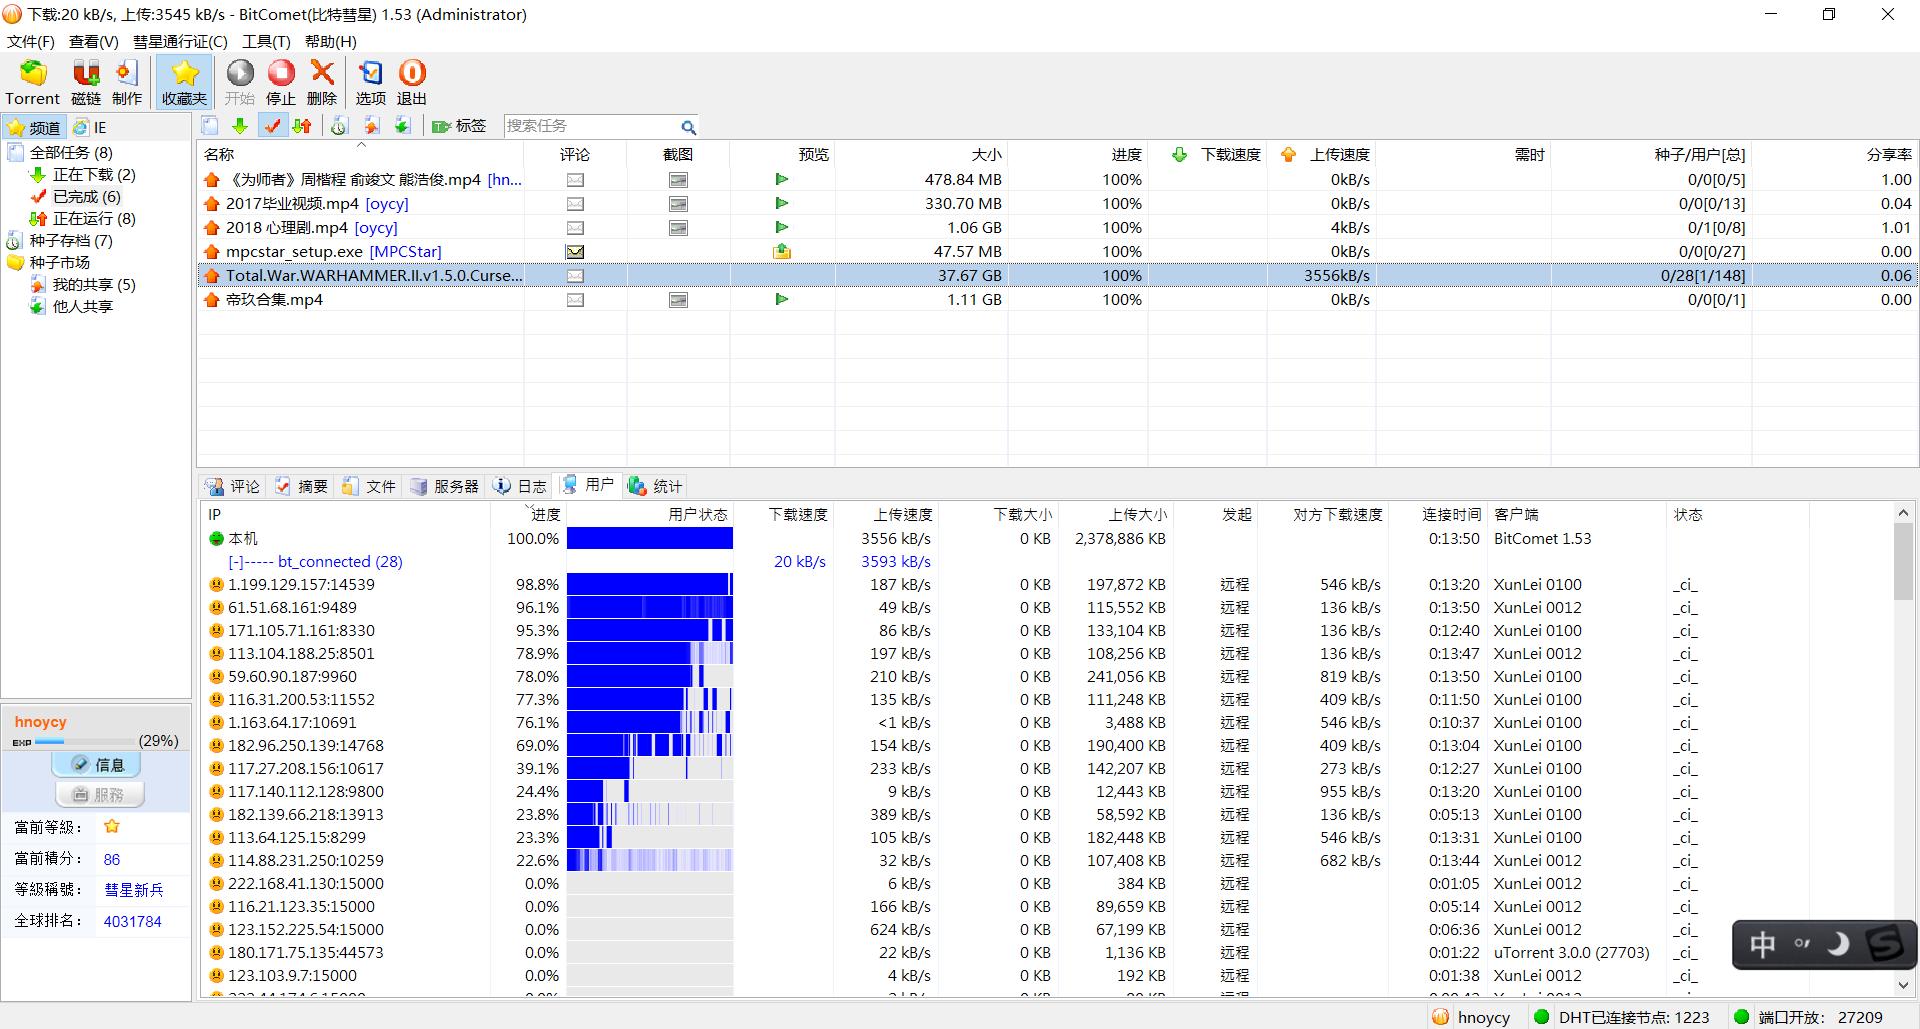Click the 信息 button in user panel

[97, 765]
